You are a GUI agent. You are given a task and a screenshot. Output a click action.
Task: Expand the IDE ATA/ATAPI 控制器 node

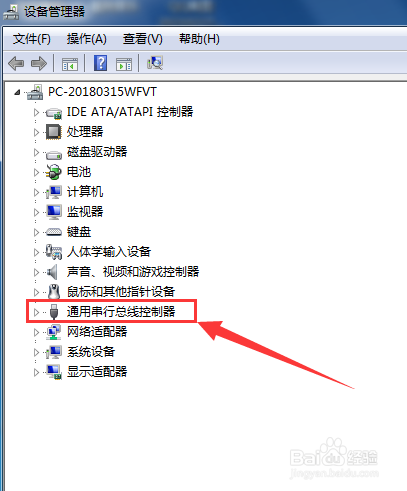[x=36, y=112]
